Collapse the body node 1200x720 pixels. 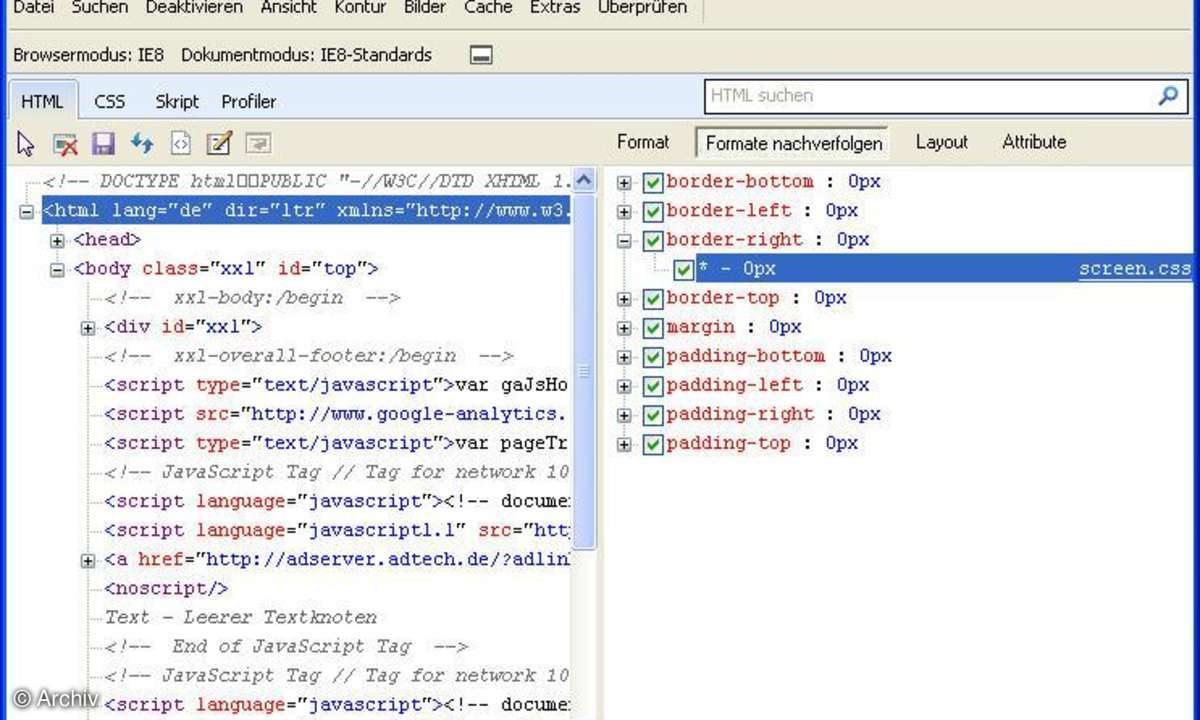click(57, 269)
